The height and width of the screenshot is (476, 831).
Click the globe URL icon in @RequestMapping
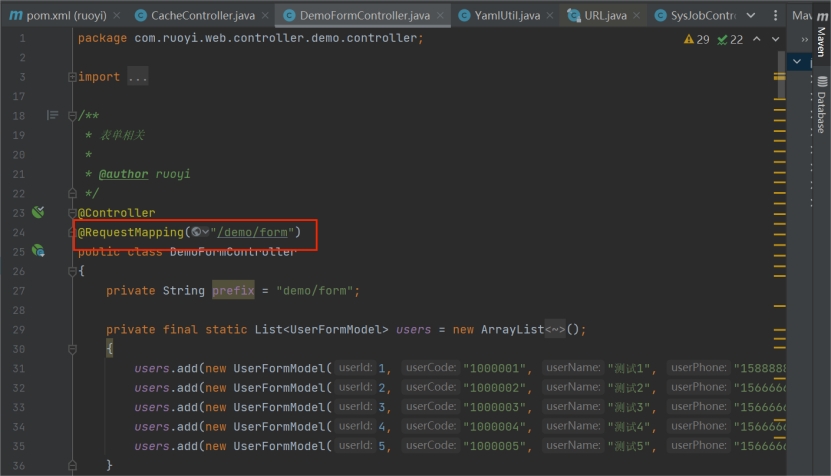(197, 232)
